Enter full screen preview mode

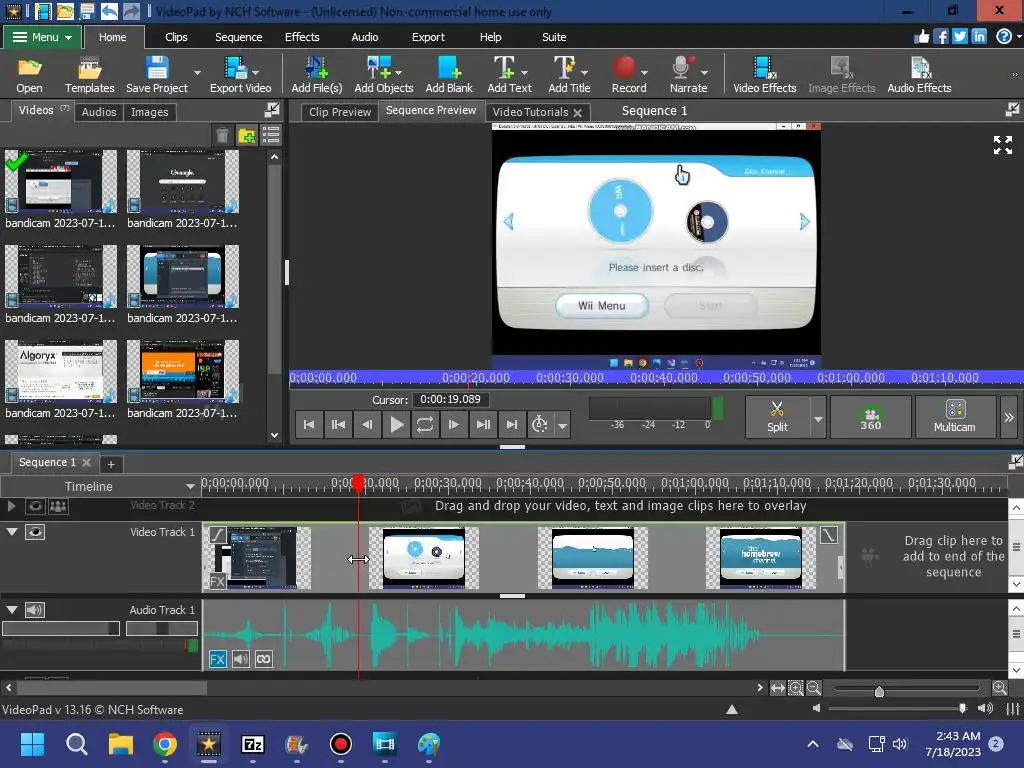tap(1002, 145)
